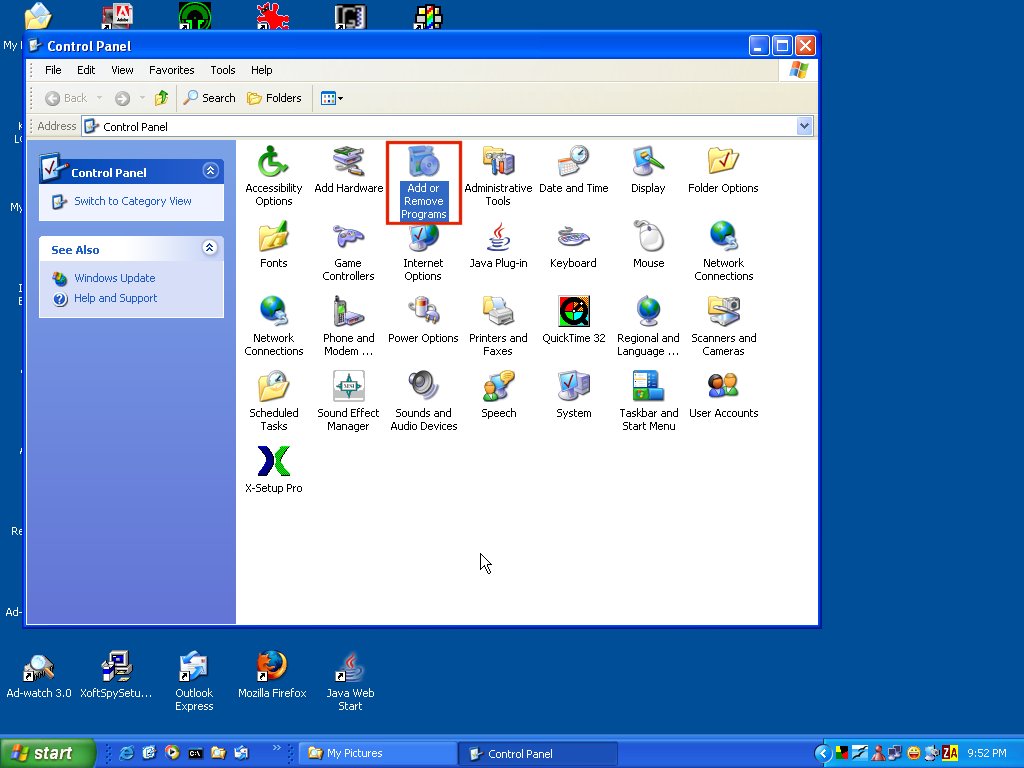Expand hidden system tray icons arrow
The height and width of the screenshot is (768, 1024).
(823, 754)
